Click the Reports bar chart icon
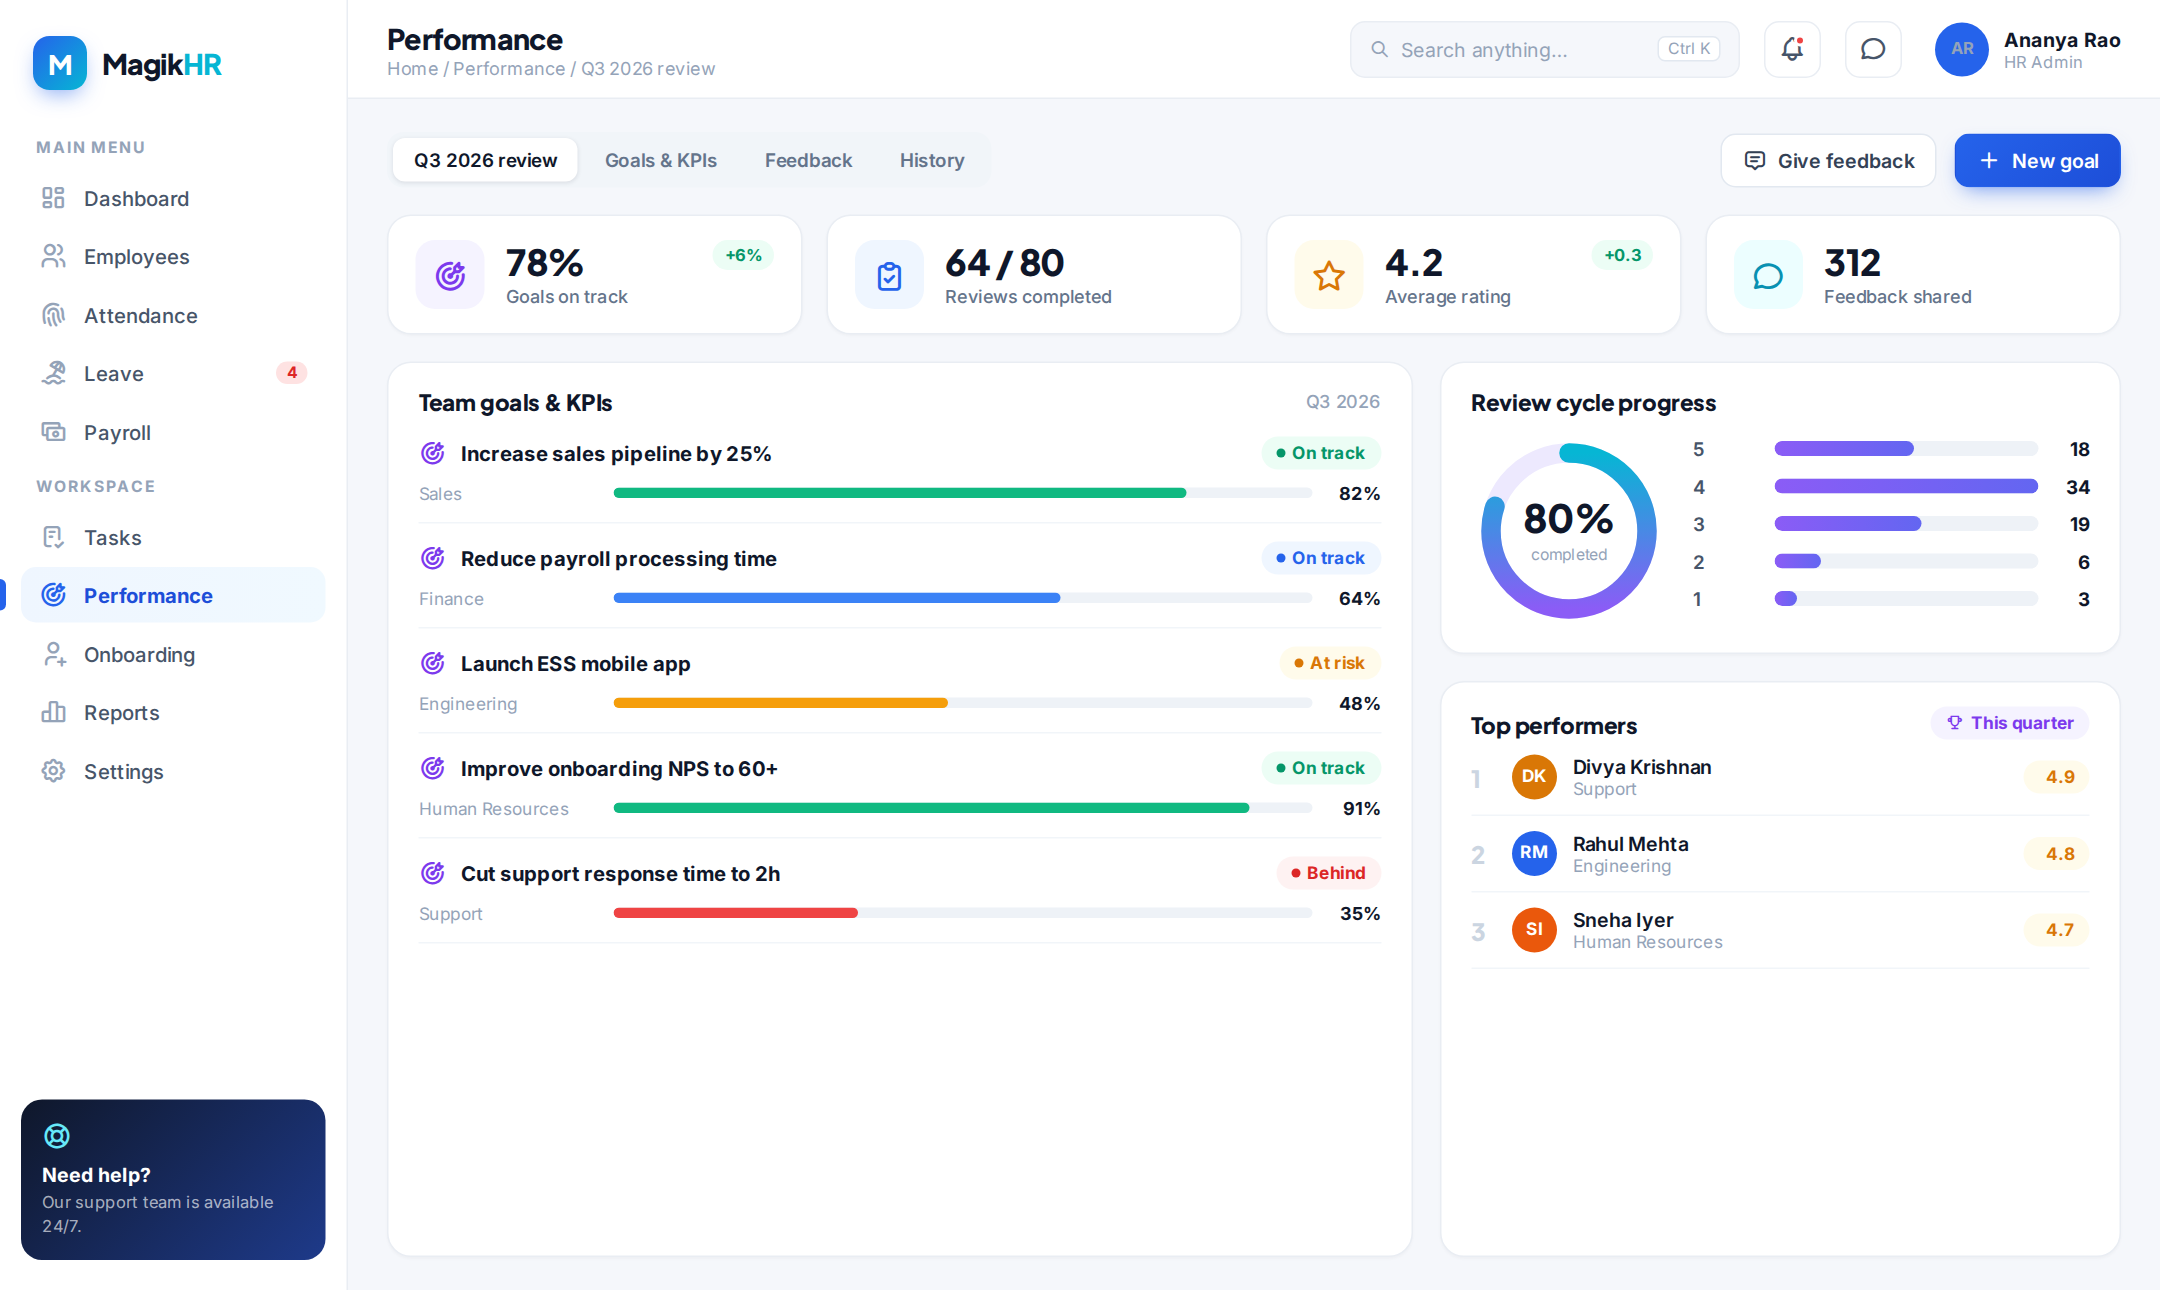The image size is (2160, 1290). pyautogui.click(x=53, y=712)
